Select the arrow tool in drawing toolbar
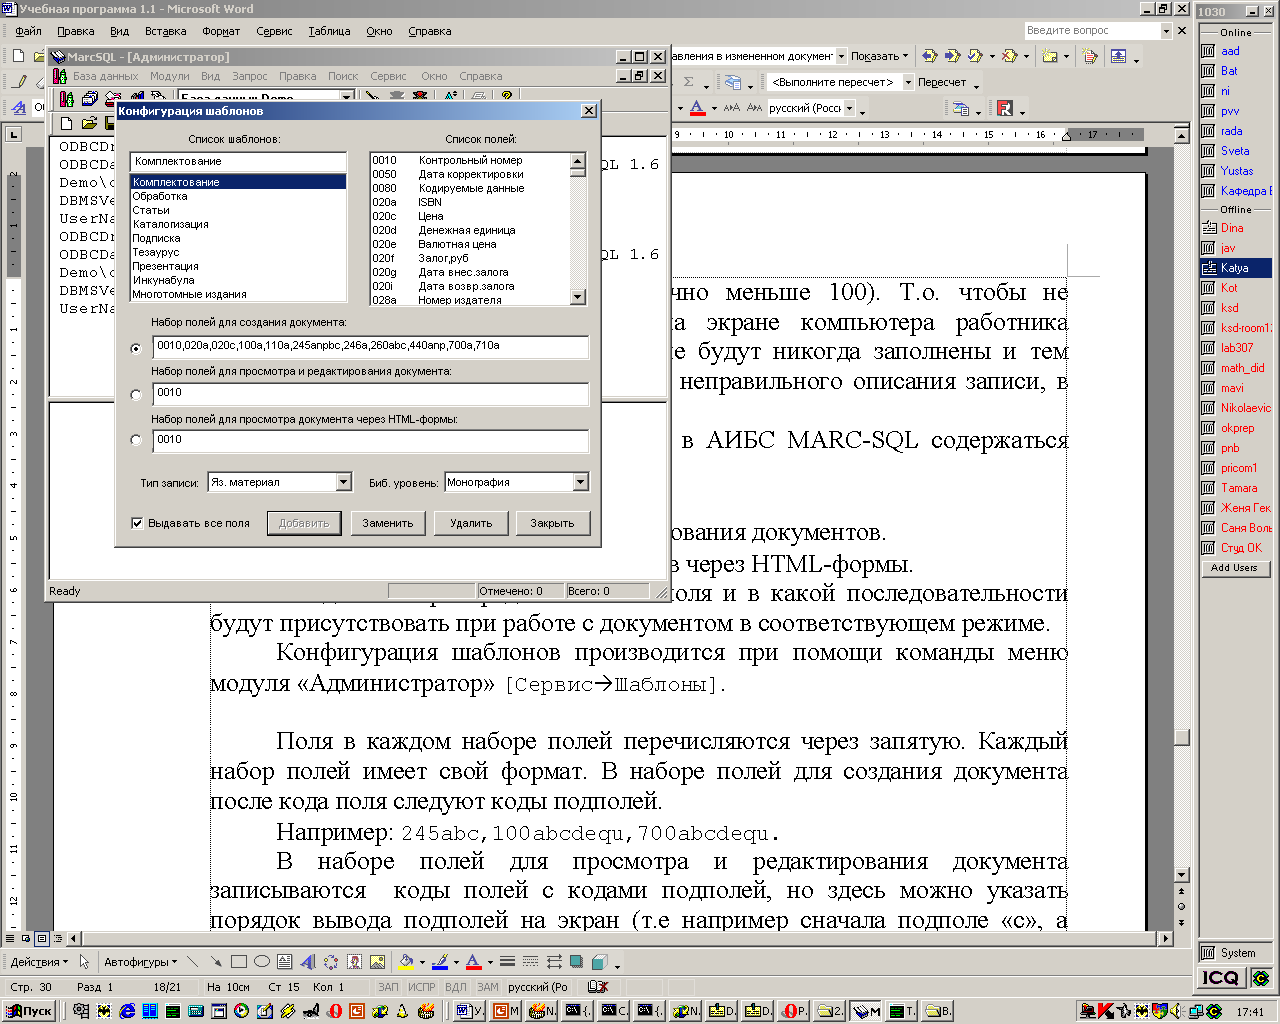 (x=216, y=962)
